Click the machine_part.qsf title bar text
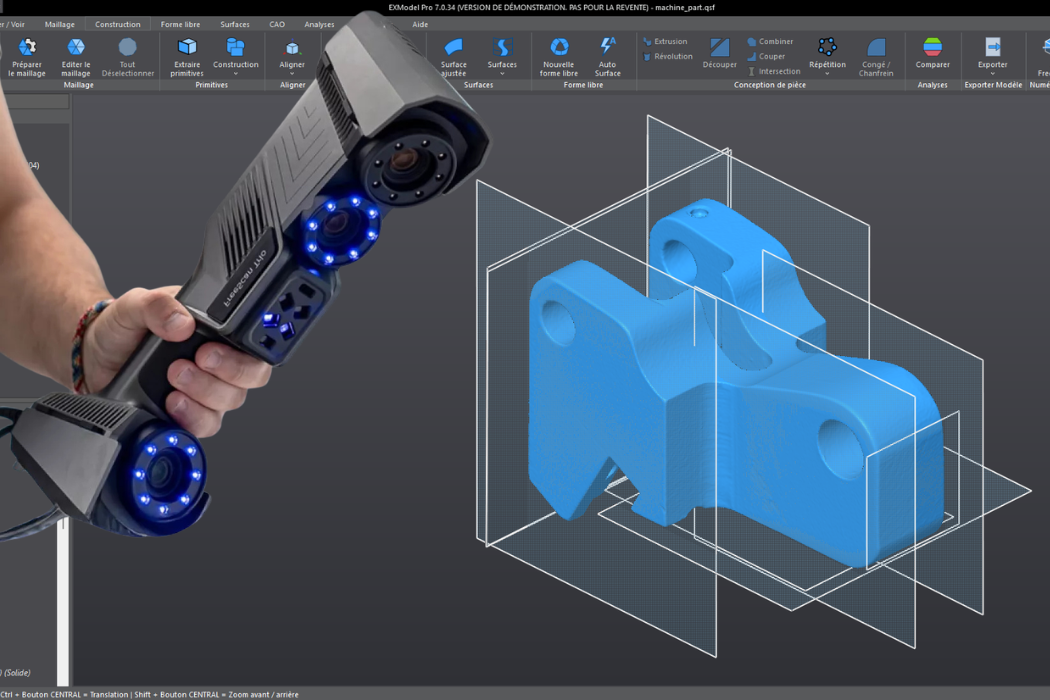This screenshot has height=700, width=1050. tap(684, 7)
